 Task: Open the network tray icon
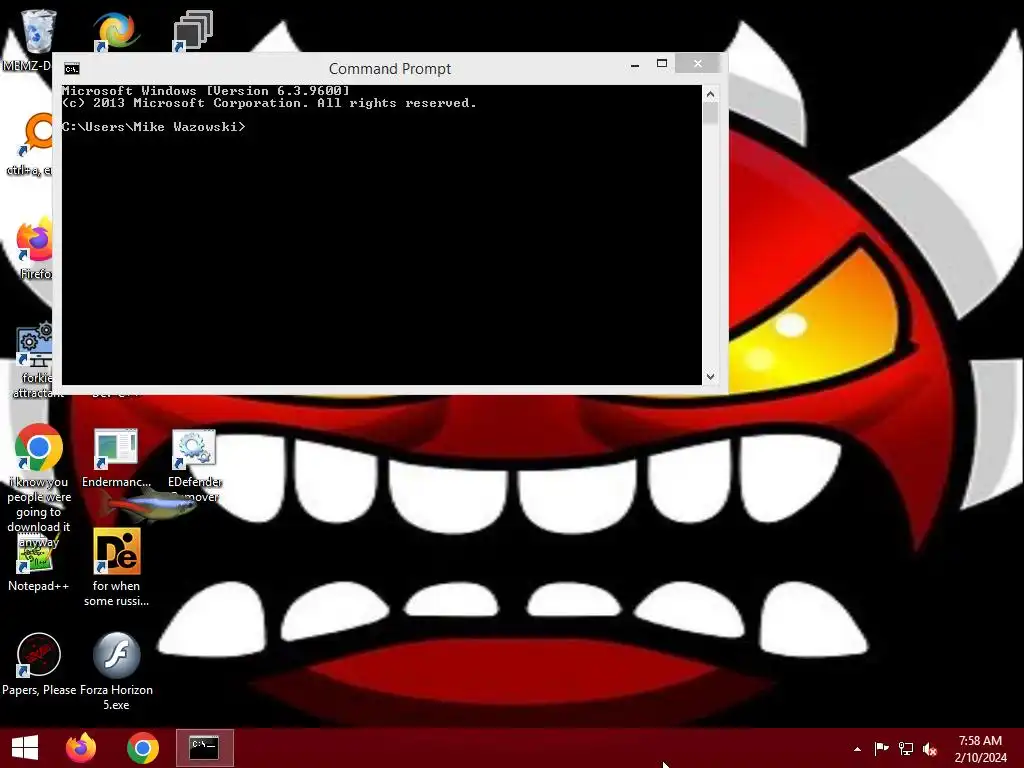point(906,748)
